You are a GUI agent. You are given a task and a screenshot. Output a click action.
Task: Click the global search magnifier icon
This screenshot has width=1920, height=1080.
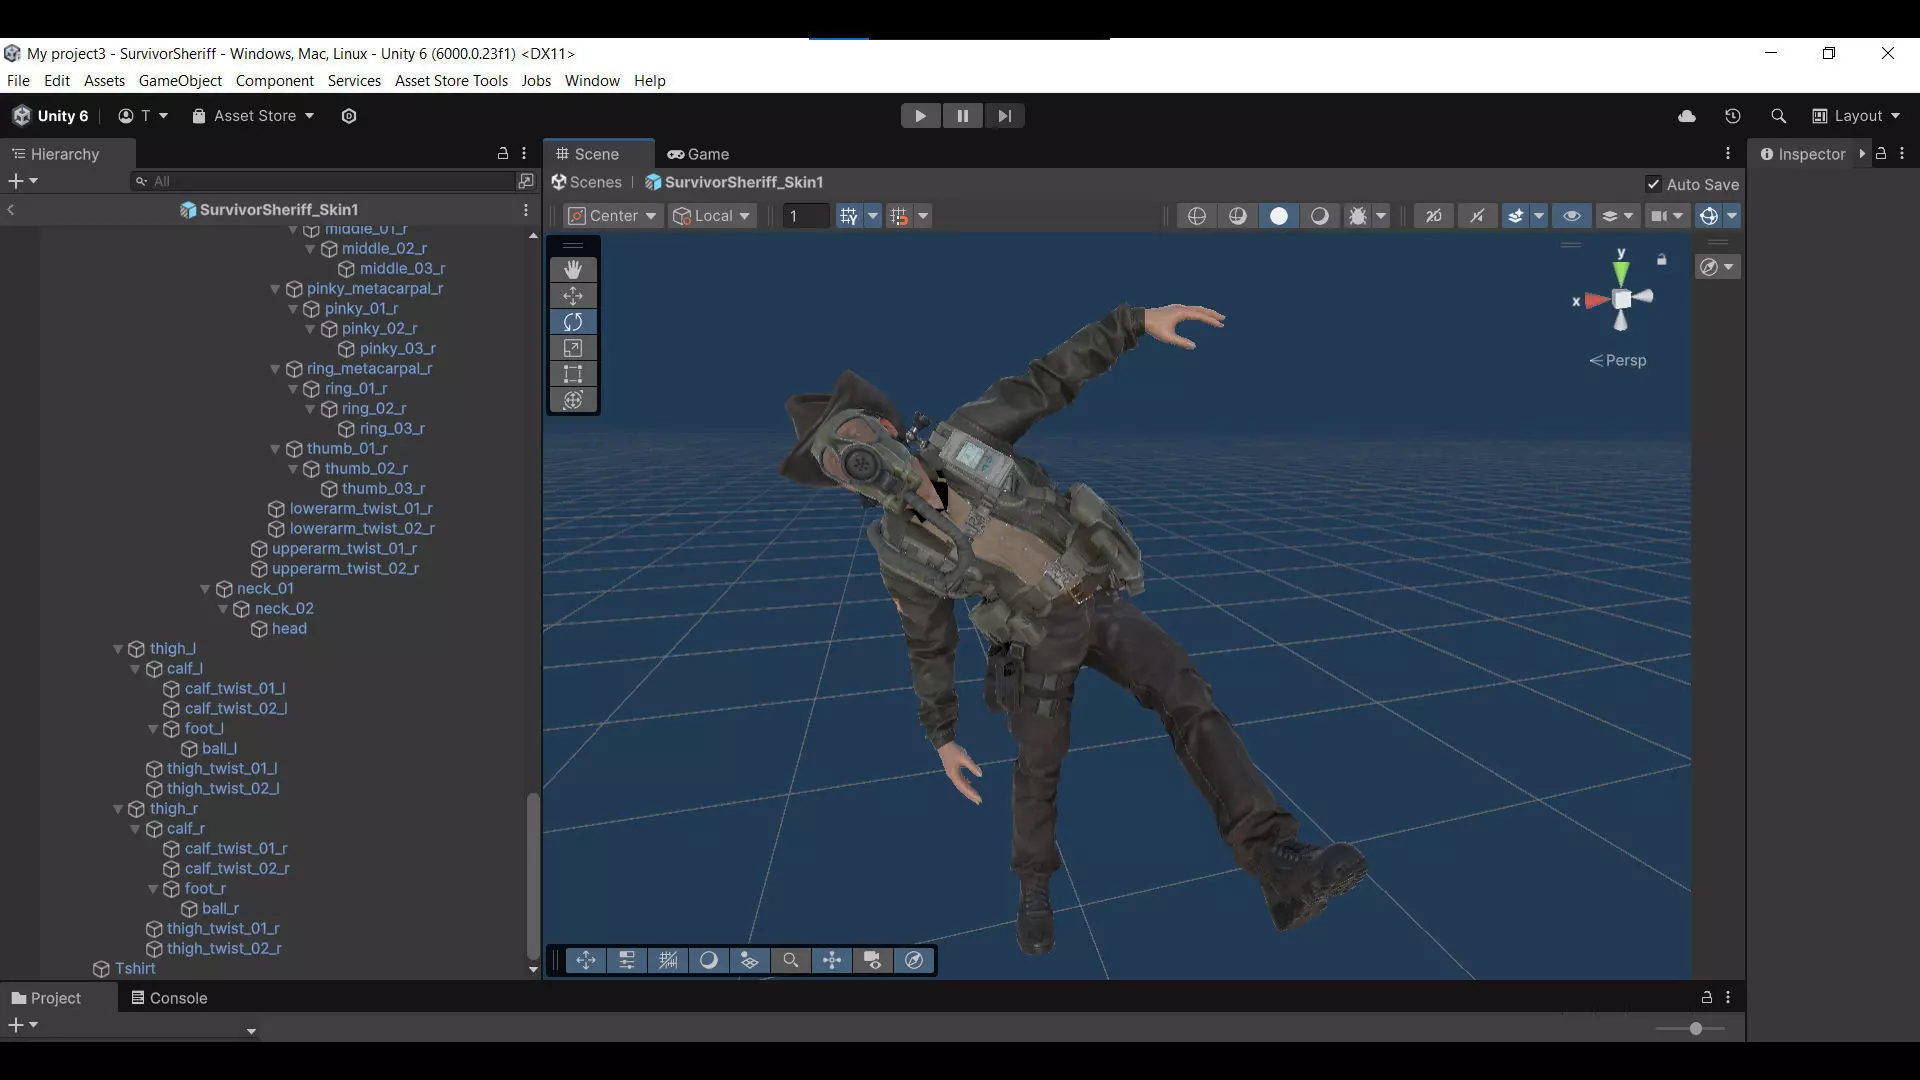pyautogui.click(x=1778, y=116)
